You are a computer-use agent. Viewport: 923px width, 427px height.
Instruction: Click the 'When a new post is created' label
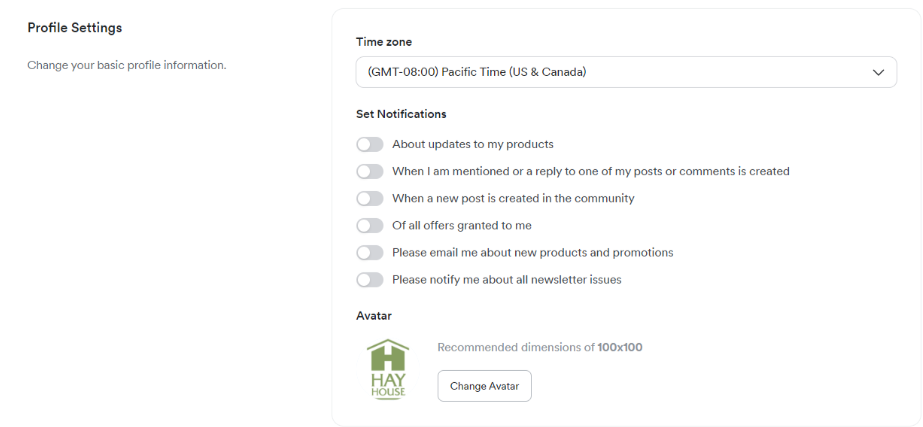click(513, 198)
